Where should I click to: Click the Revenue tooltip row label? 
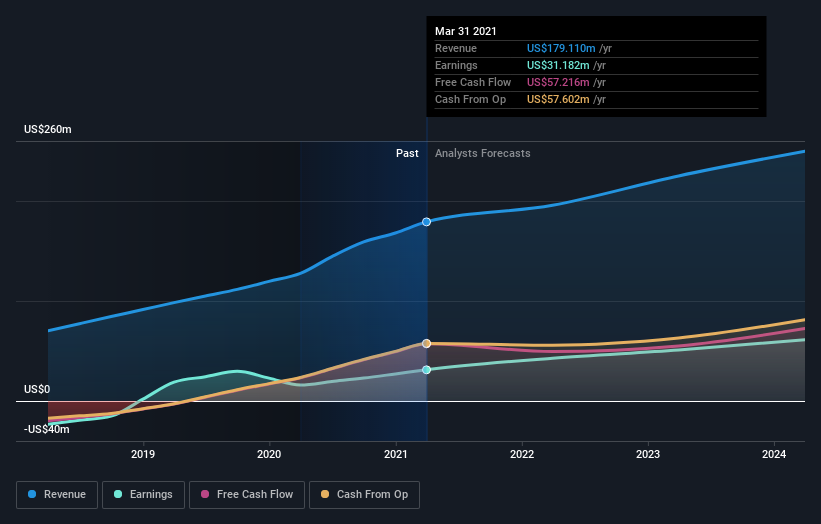tap(456, 48)
